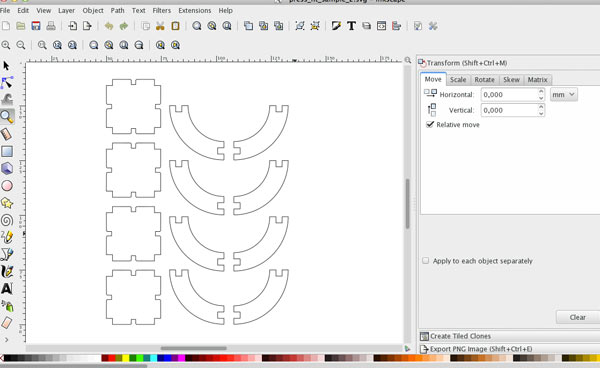Viewport: 600px width, 368px height.
Task: Select the Star polygon tool
Action: 7,203
